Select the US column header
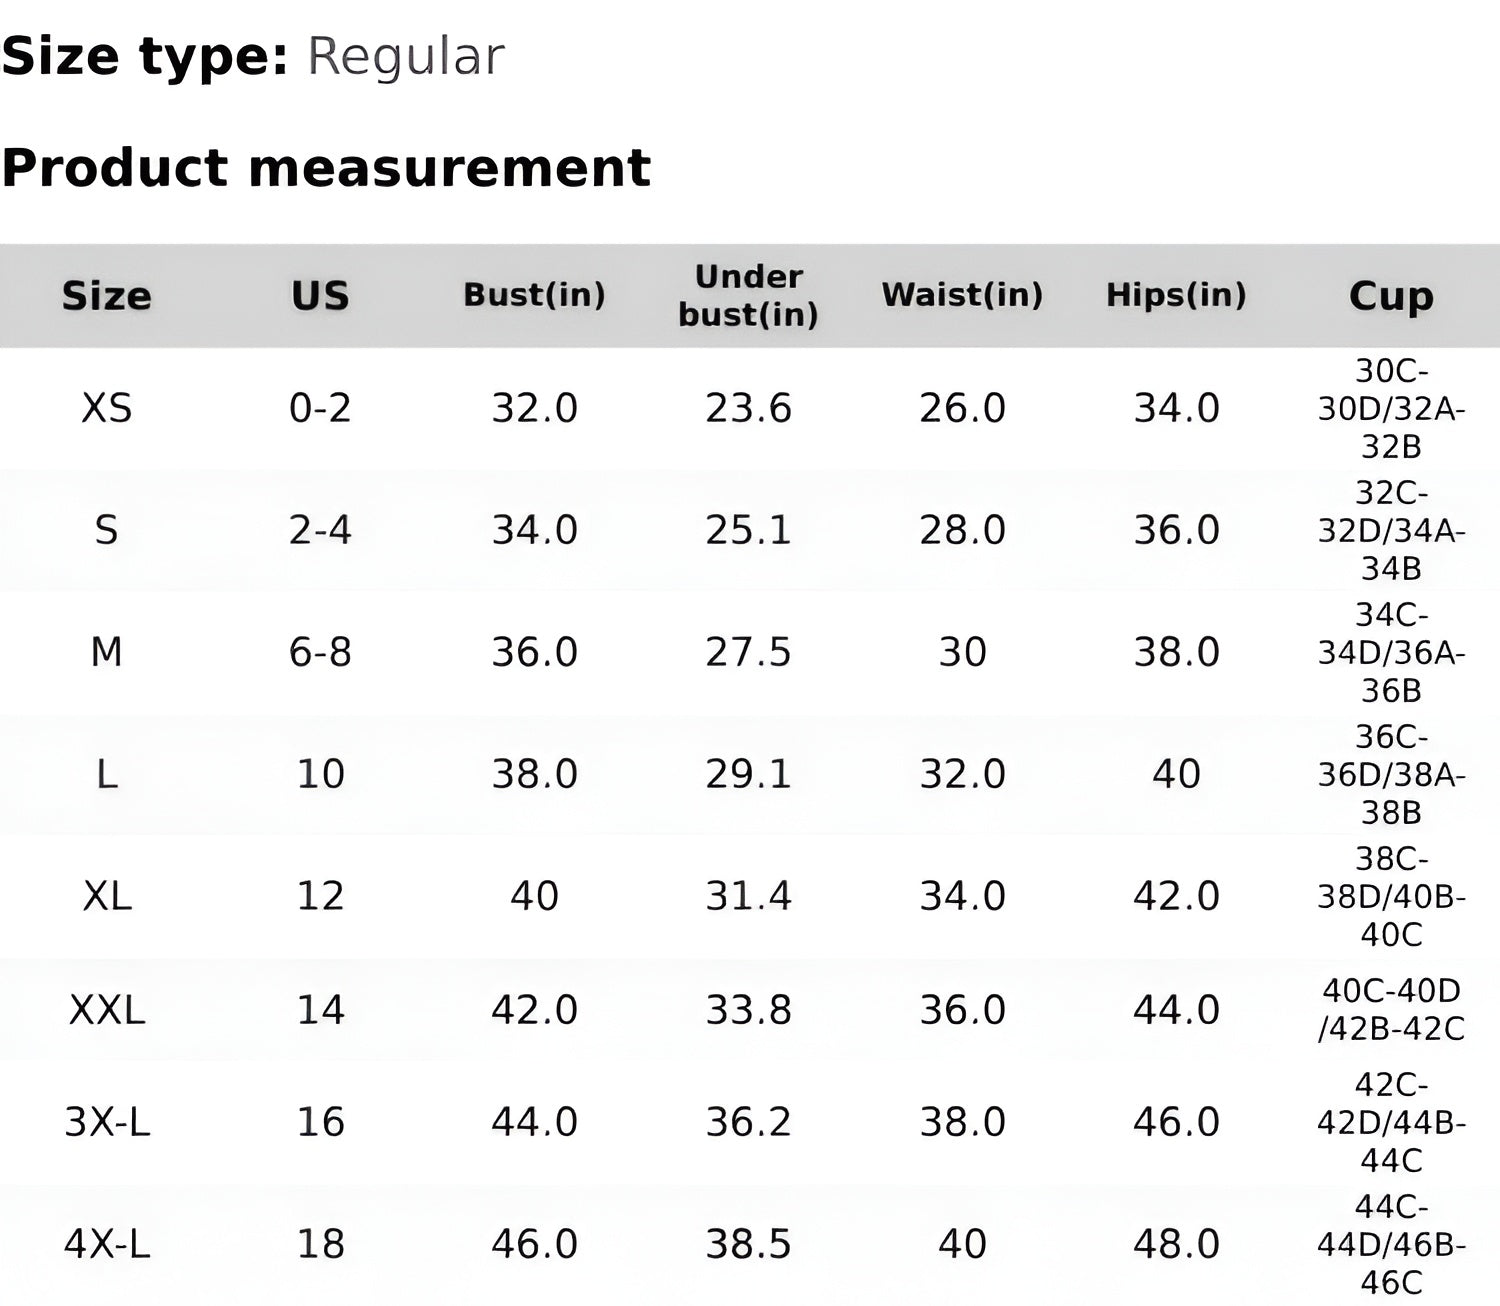Screen dimensions: 1500x1306 point(320,296)
